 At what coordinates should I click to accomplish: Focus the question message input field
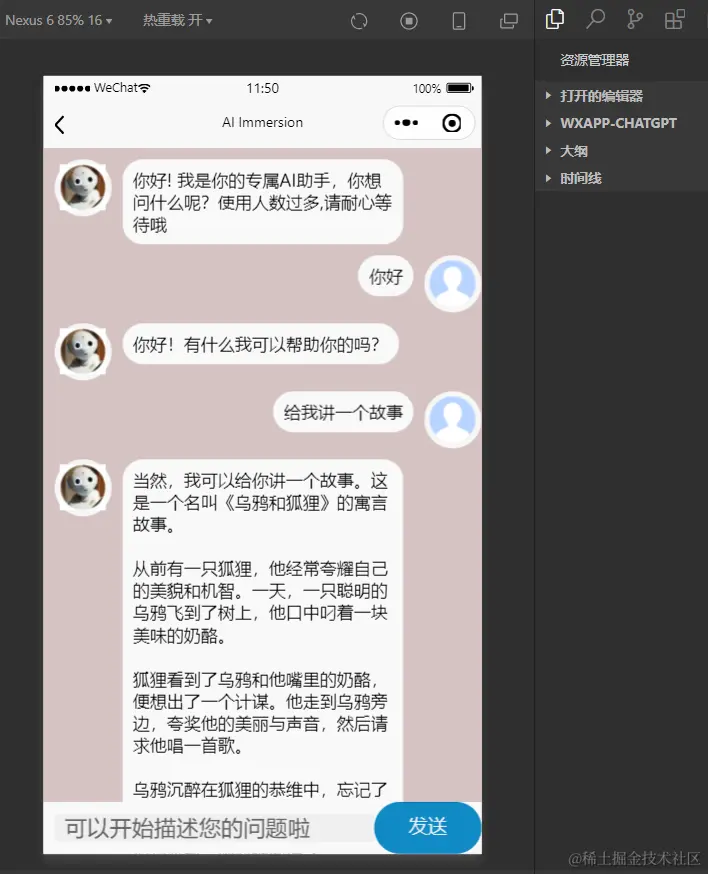coord(215,828)
